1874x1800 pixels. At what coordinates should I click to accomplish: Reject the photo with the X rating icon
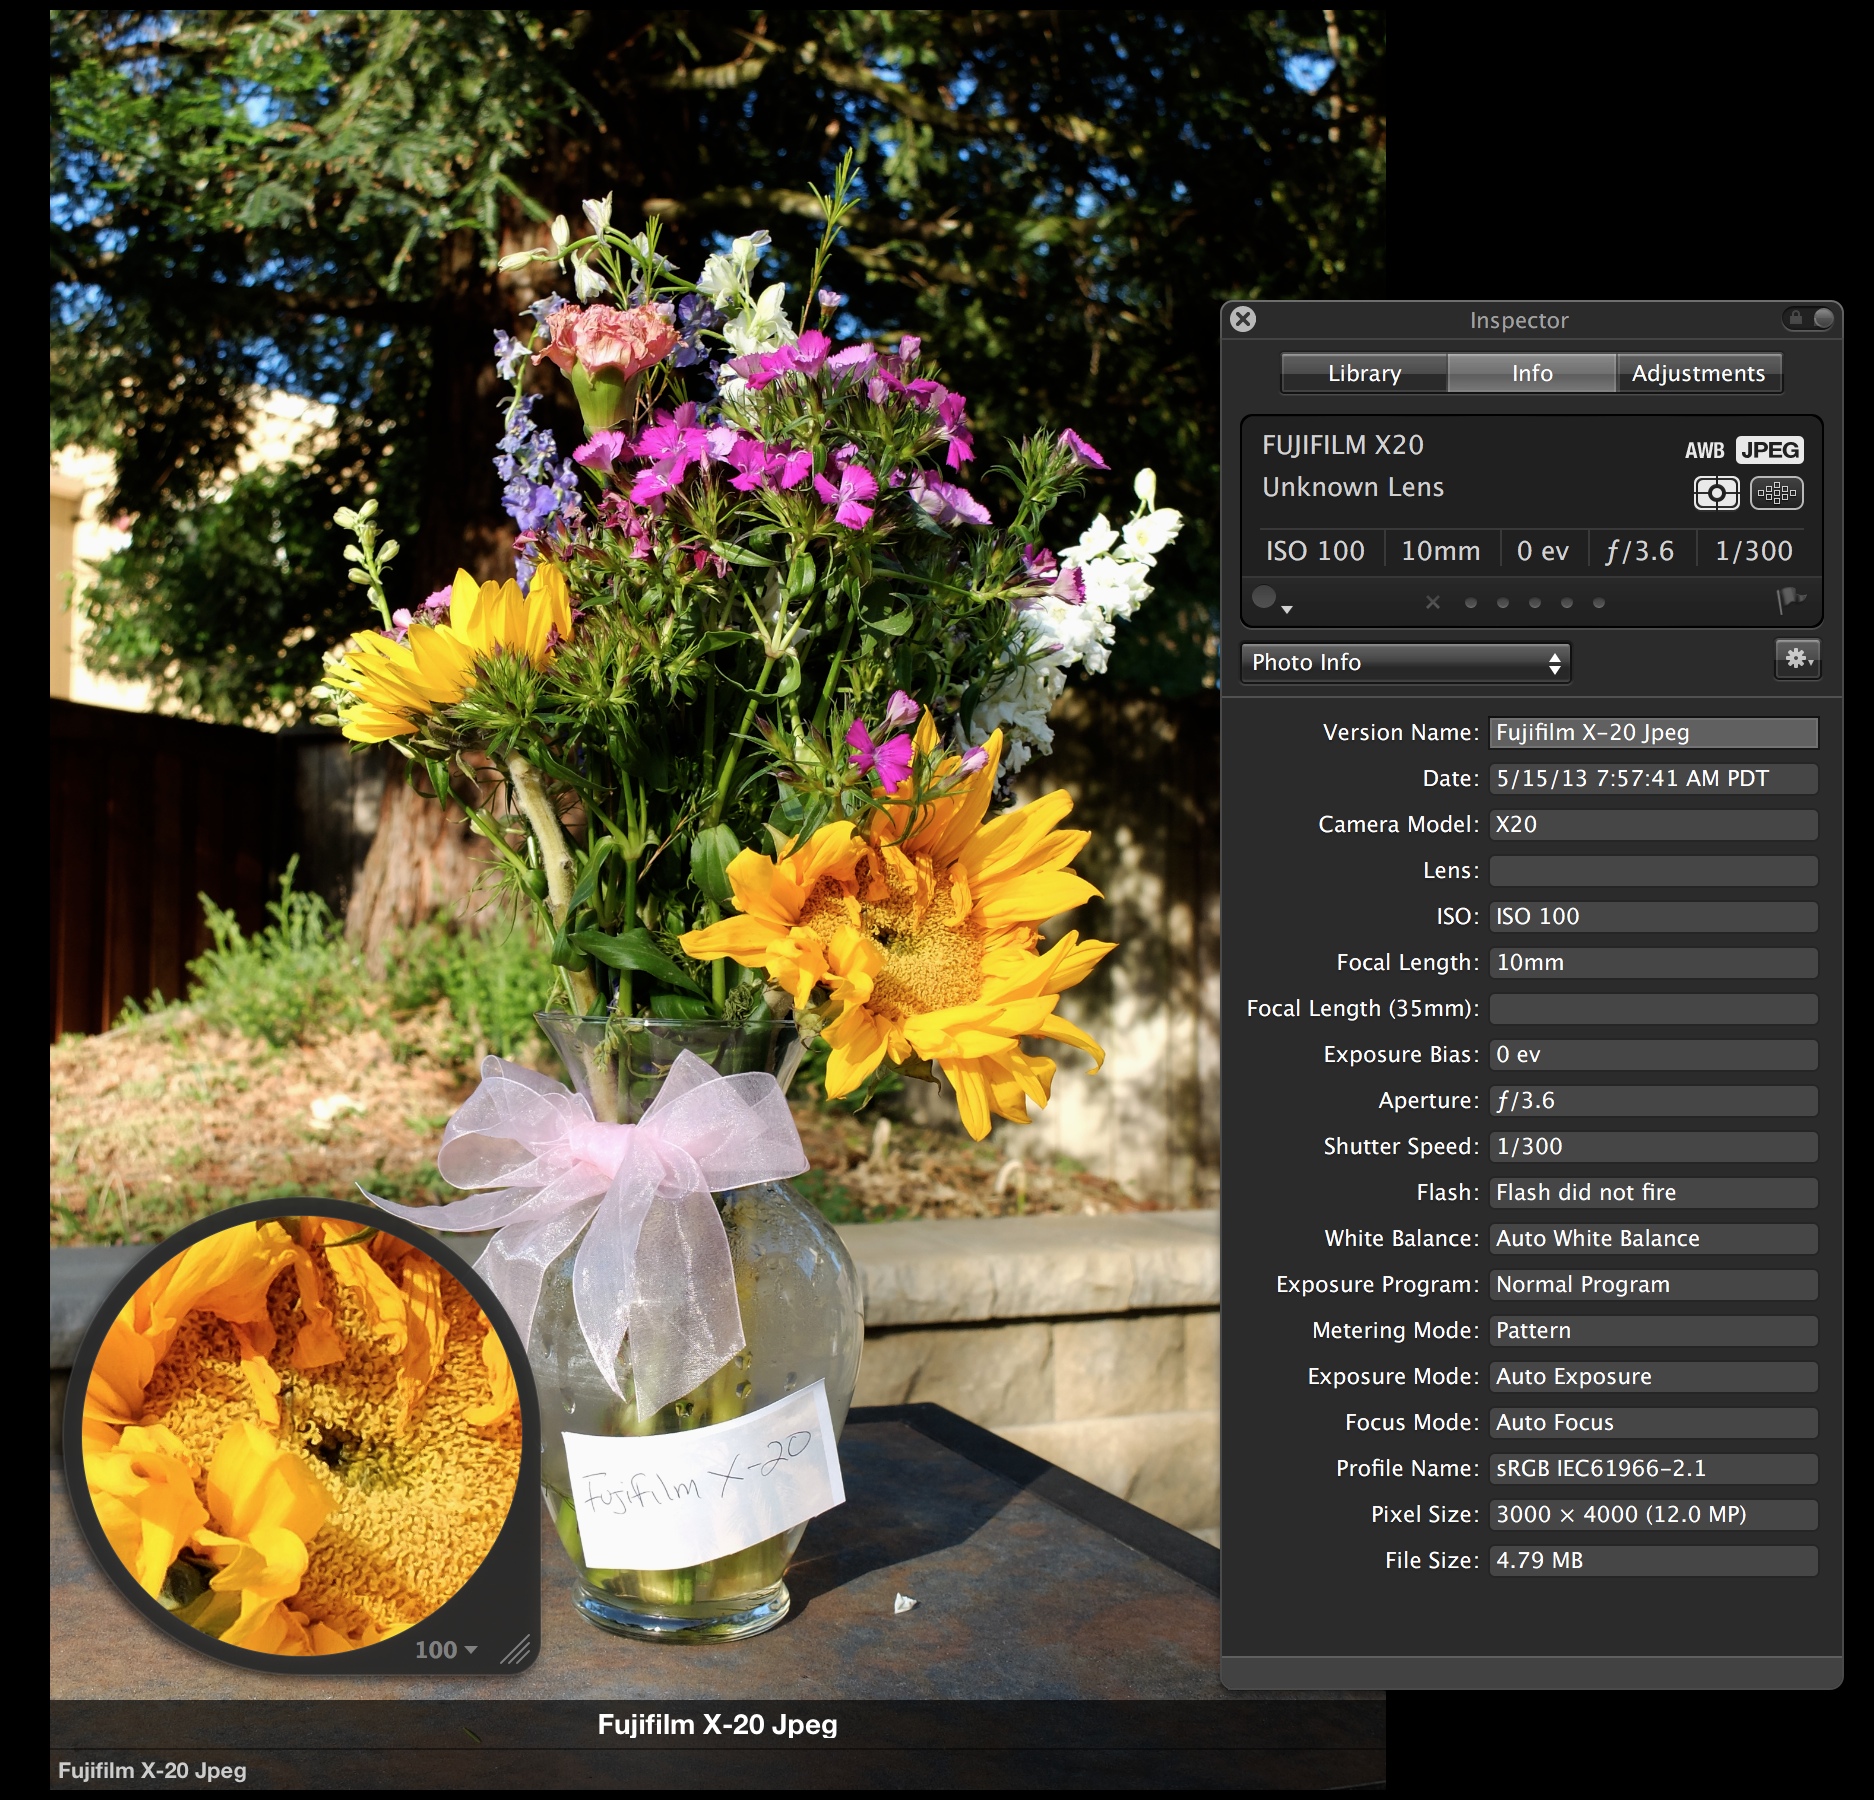tap(1433, 602)
